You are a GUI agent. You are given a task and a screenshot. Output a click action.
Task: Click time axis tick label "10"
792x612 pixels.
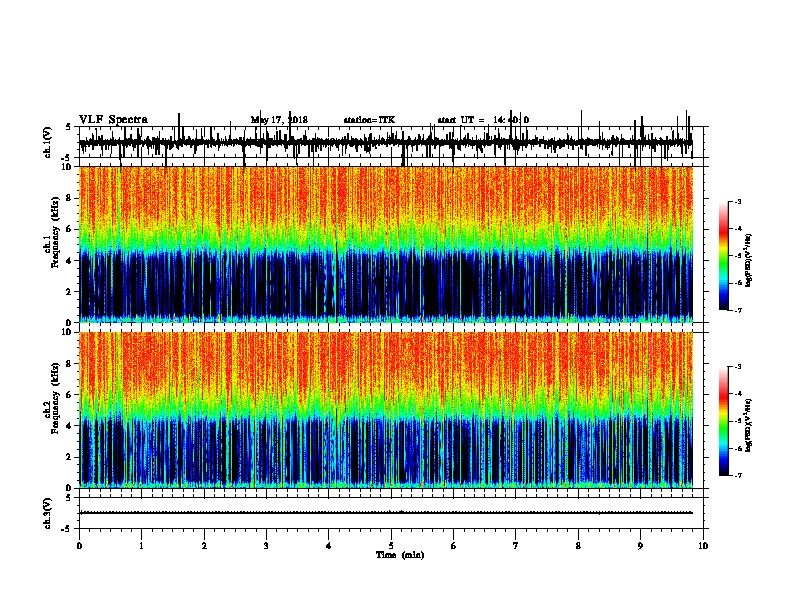tap(703, 546)
